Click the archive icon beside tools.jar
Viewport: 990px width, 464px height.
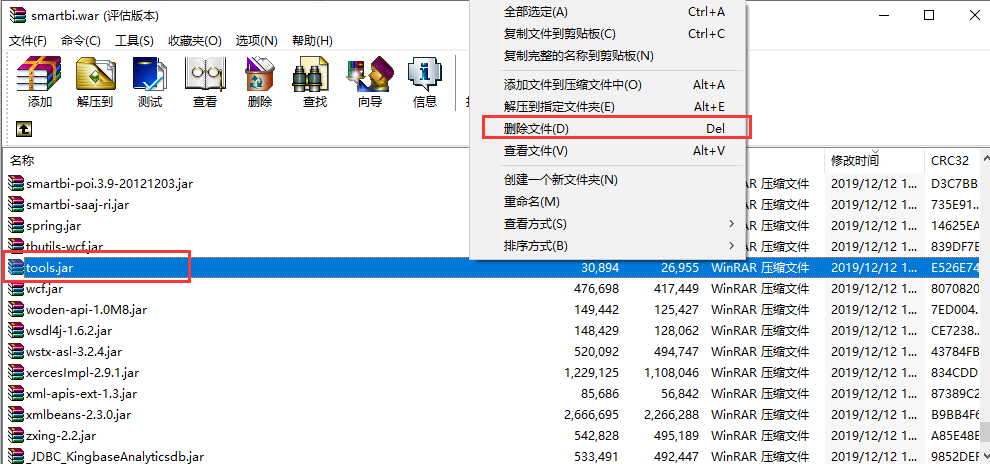click(15, 268)
